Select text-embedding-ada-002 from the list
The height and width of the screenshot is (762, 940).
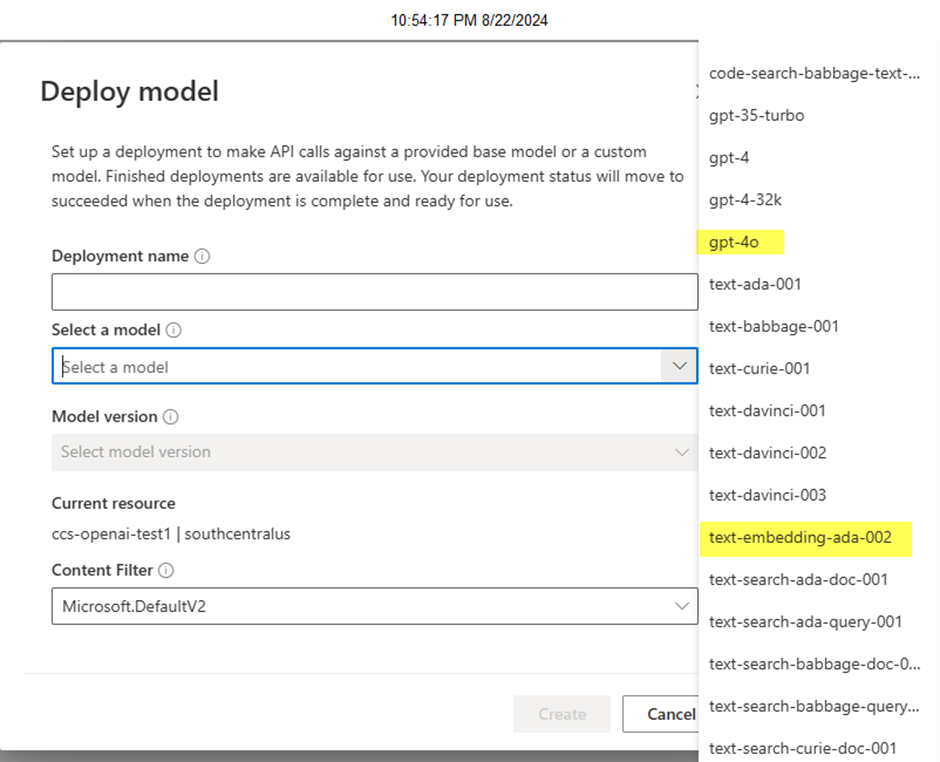click(x=800, y=537)
